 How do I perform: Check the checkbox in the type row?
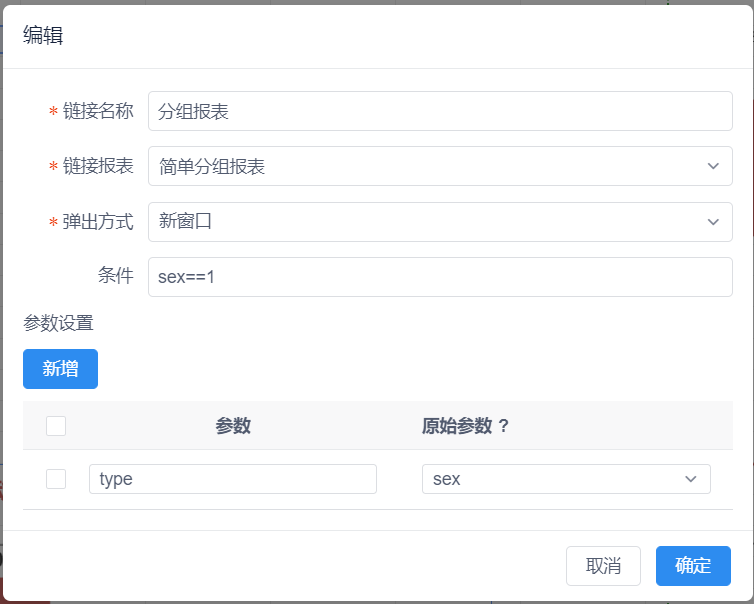click(56, 479)
